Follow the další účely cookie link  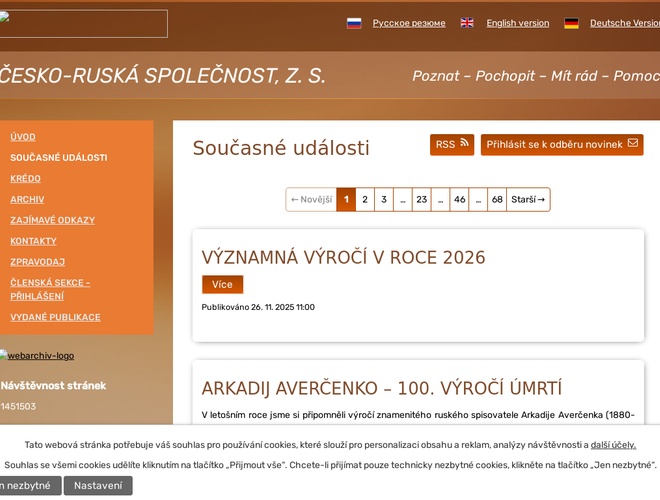(613, 445)
